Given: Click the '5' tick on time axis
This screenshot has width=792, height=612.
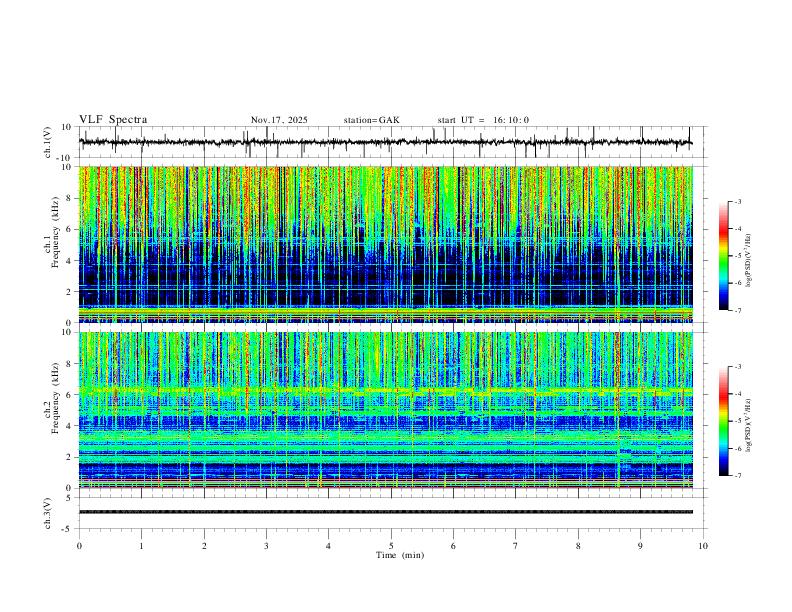Looking at the screenshot, I should (391, 546).
